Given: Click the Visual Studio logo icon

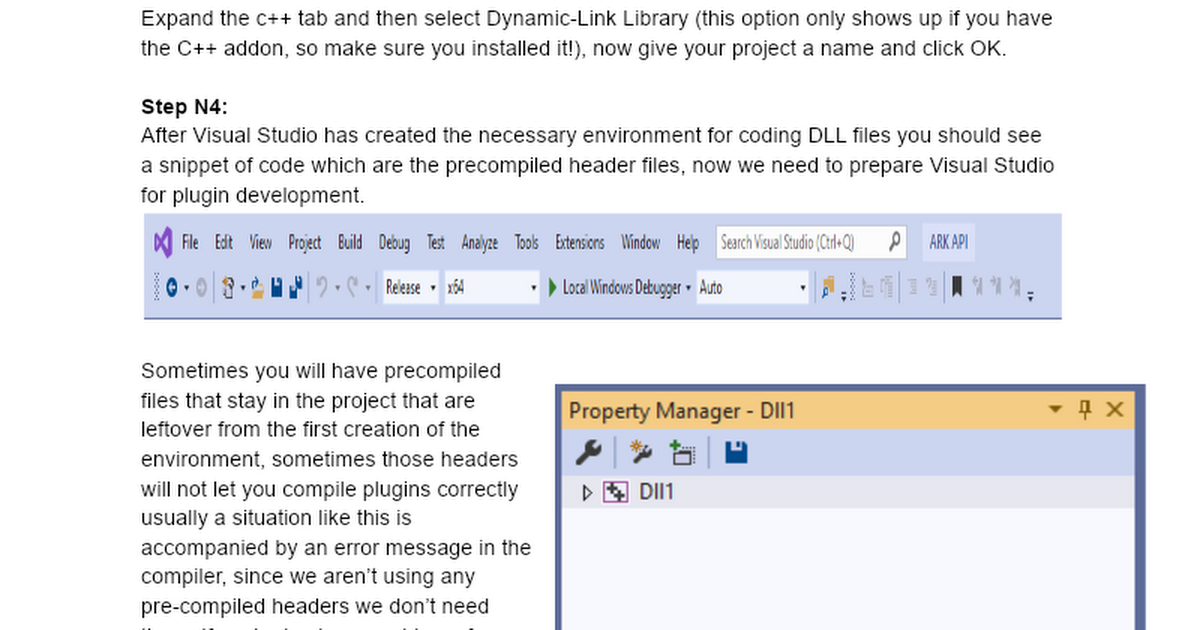Looking at the screenshot, I should pos(163,242).
